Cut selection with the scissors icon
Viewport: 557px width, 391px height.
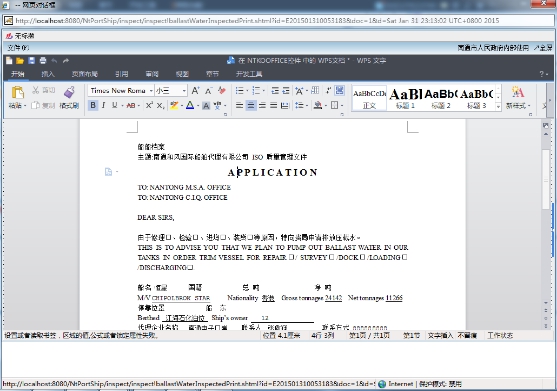coord(36,90)
